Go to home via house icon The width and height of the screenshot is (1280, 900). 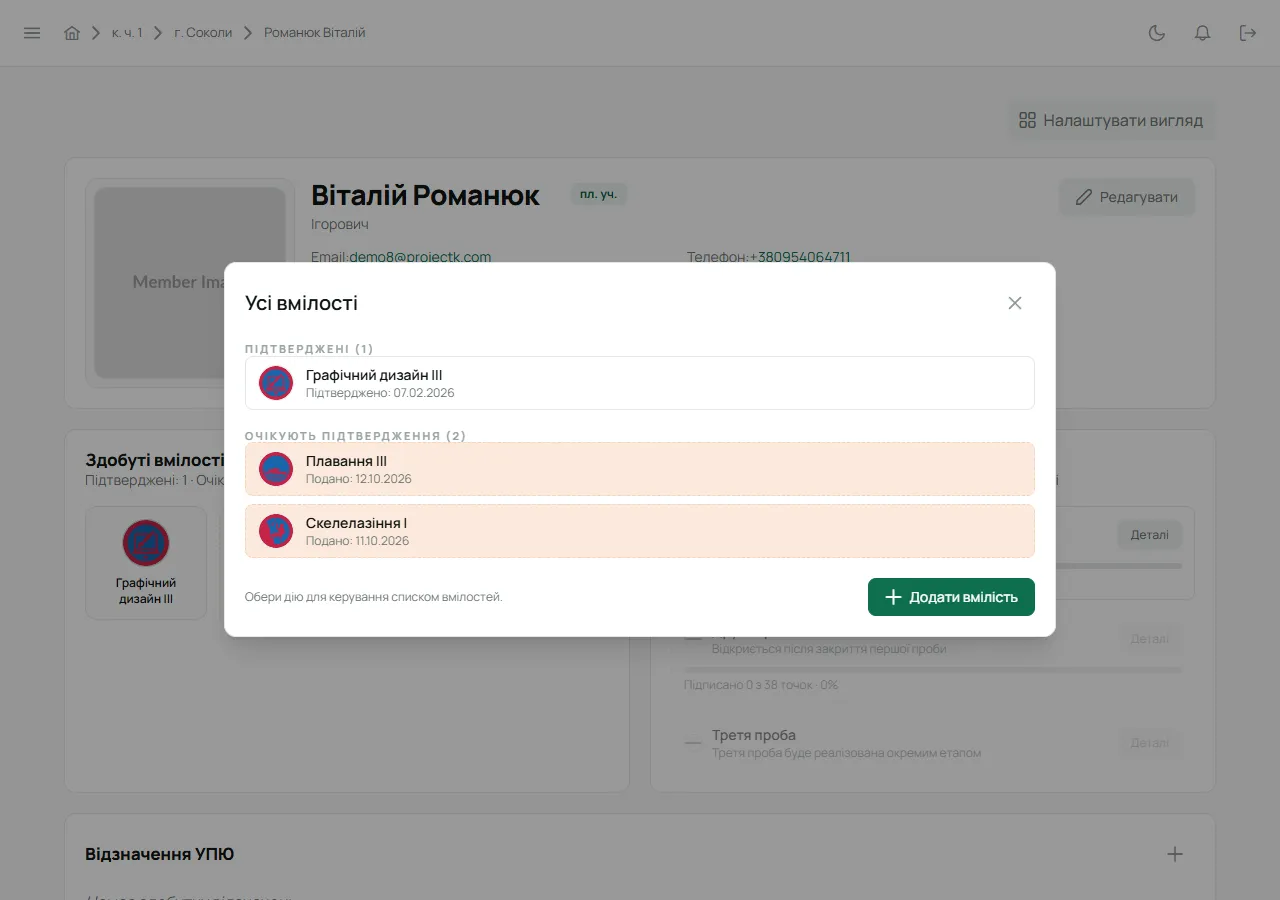tap(72, 33)
